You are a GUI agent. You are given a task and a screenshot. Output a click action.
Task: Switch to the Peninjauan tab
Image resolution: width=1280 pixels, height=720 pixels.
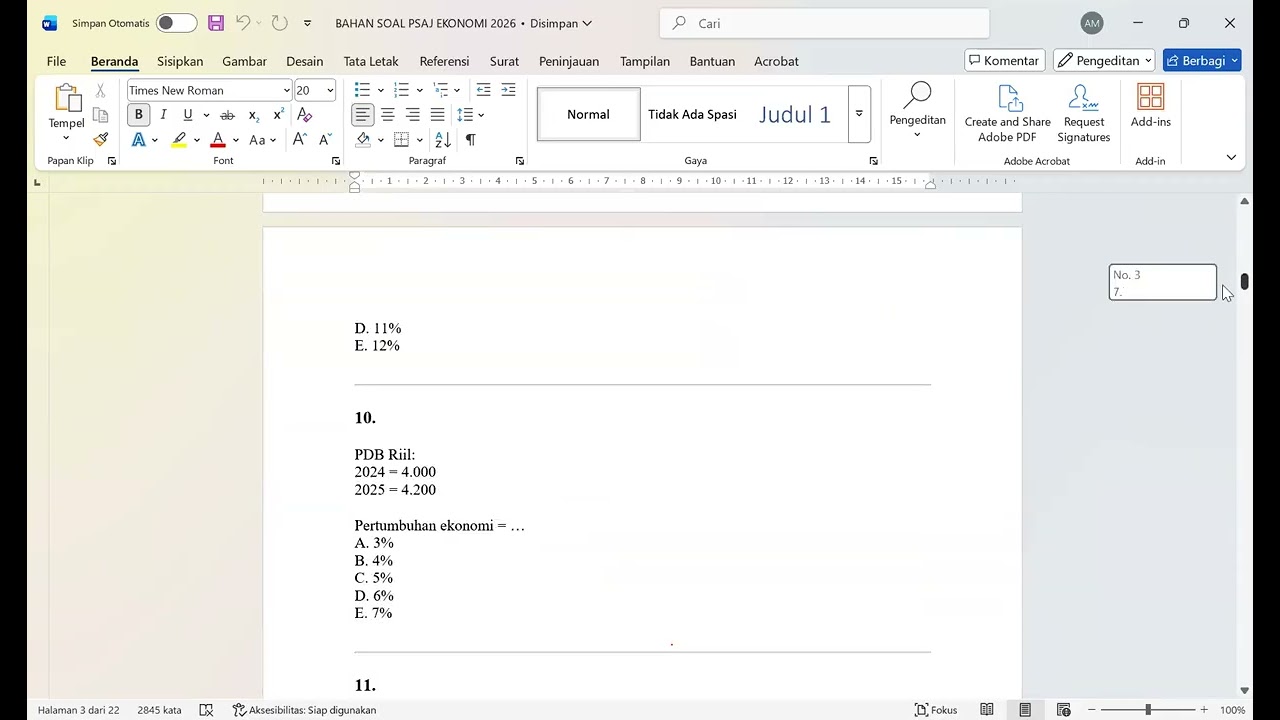pos(569,61)
